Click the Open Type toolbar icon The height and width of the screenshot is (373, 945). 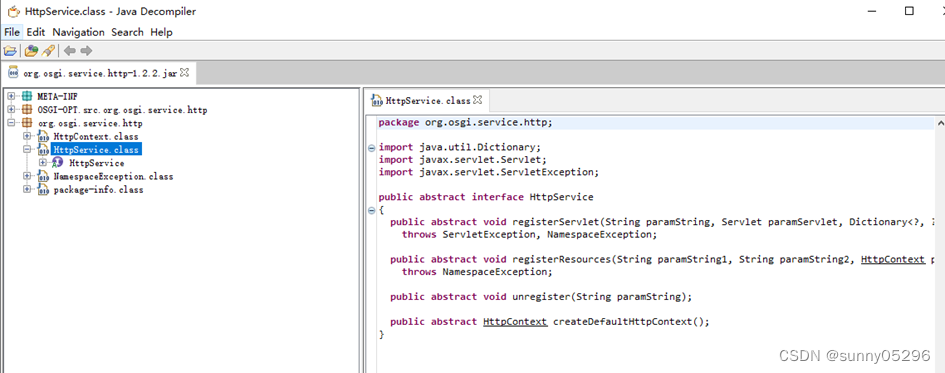coord(31,51)
